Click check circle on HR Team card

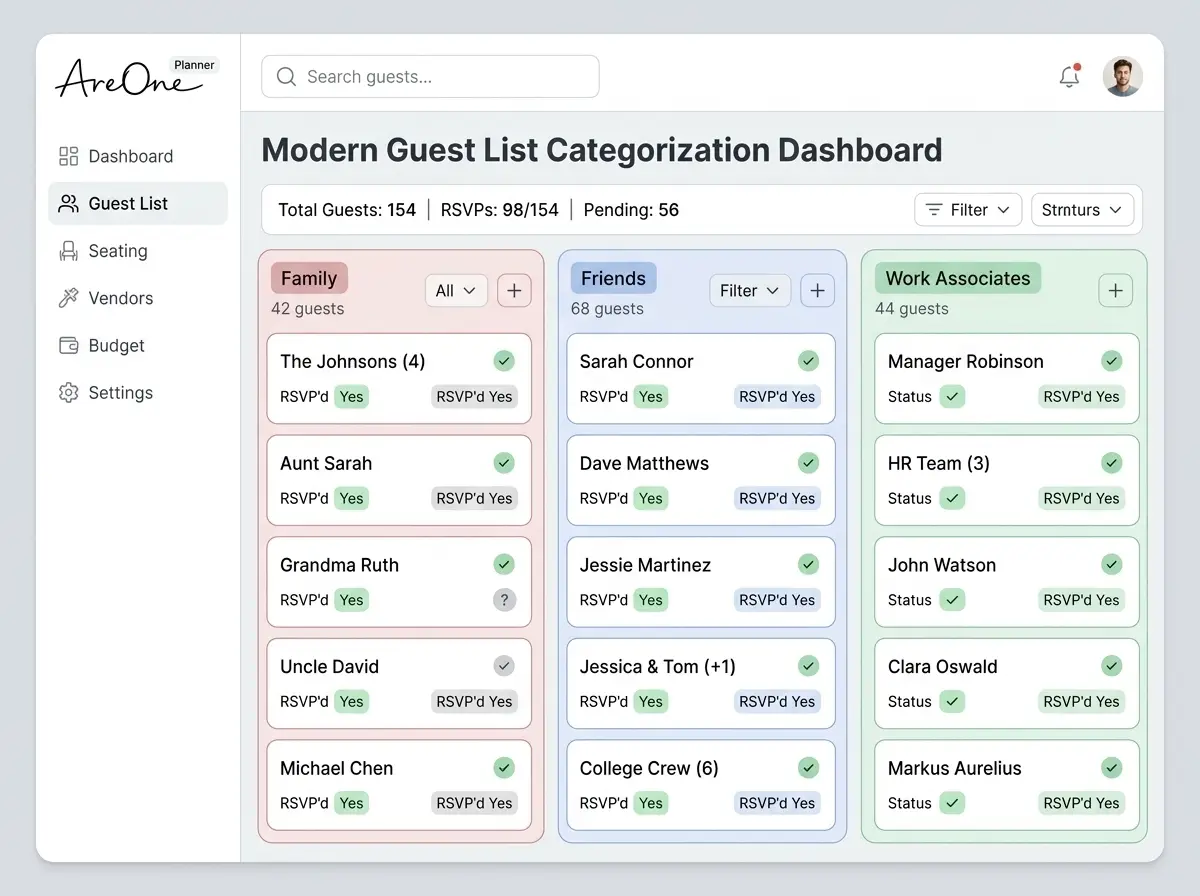(1112, 463)
